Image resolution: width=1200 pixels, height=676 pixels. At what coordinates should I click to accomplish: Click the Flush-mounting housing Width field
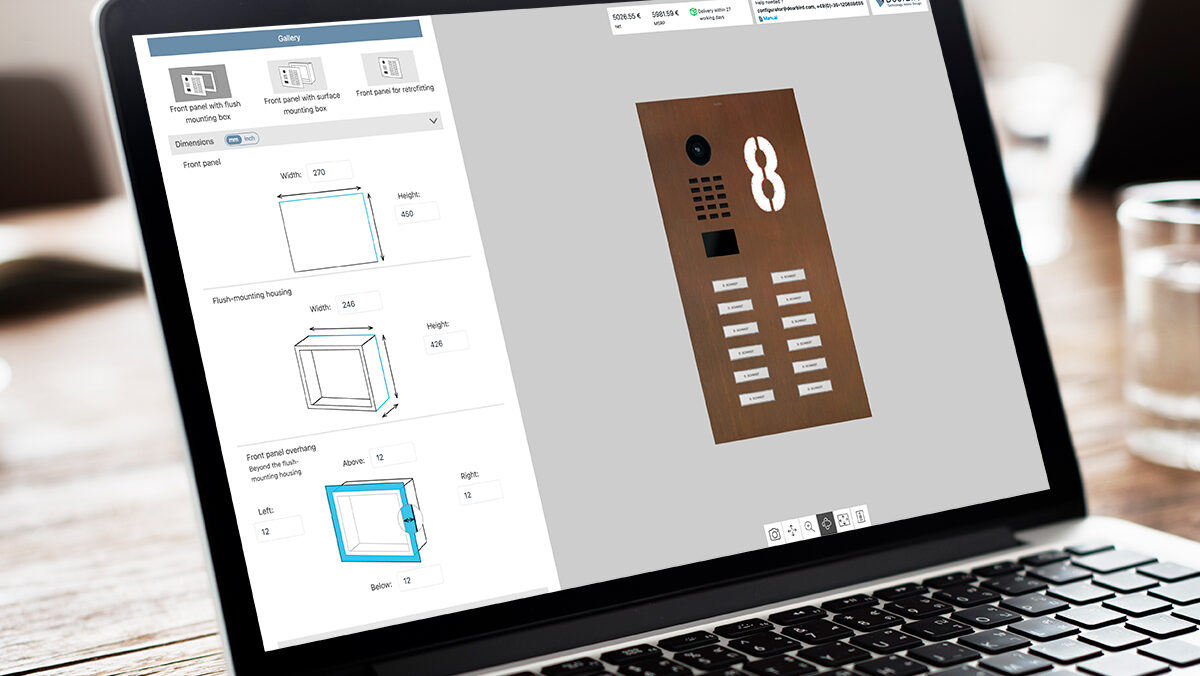coord(358,303)
